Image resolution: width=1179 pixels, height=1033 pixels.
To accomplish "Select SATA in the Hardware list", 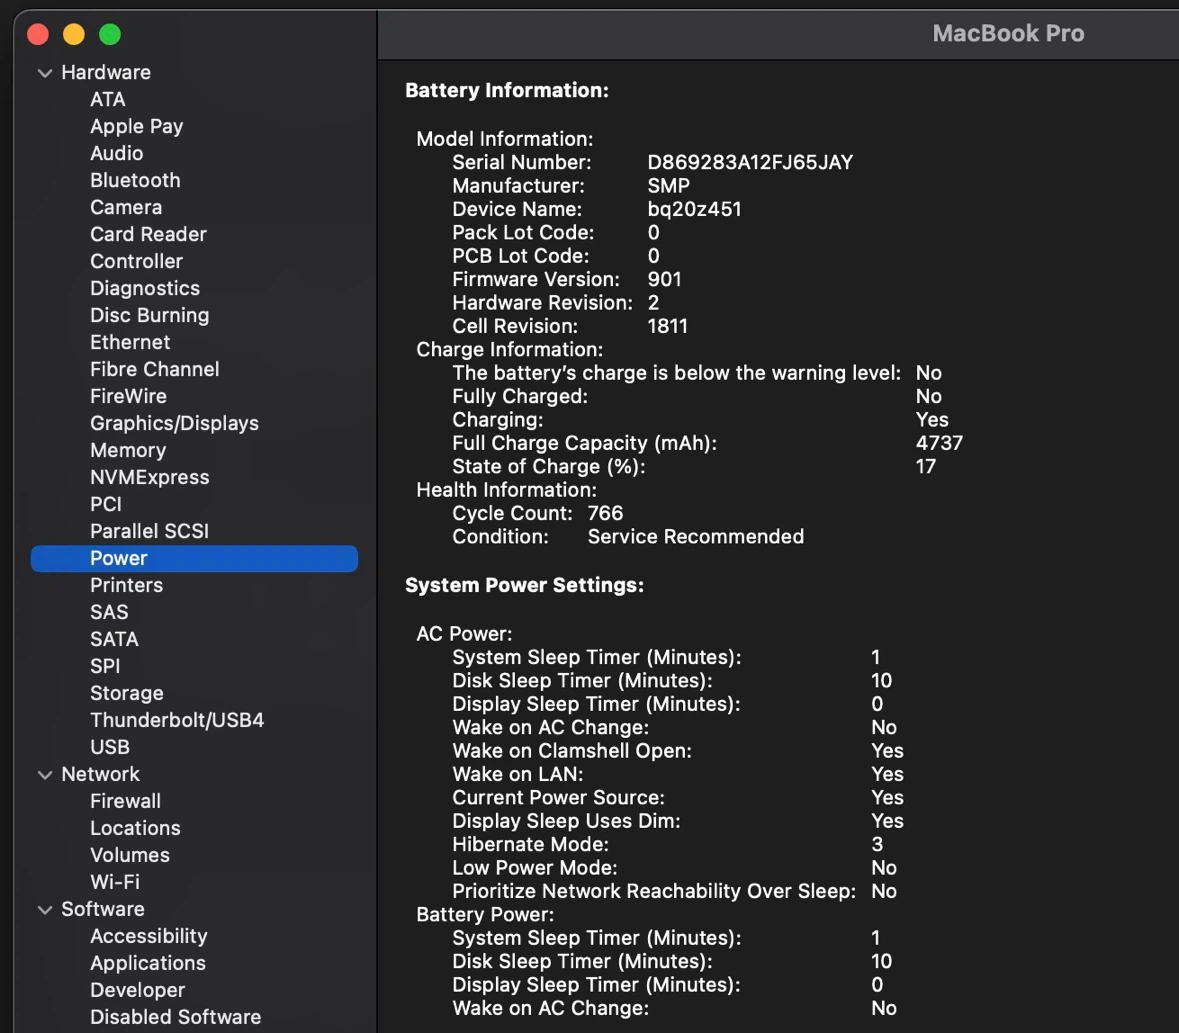I will pyautogui.click(x=114, y=640).
